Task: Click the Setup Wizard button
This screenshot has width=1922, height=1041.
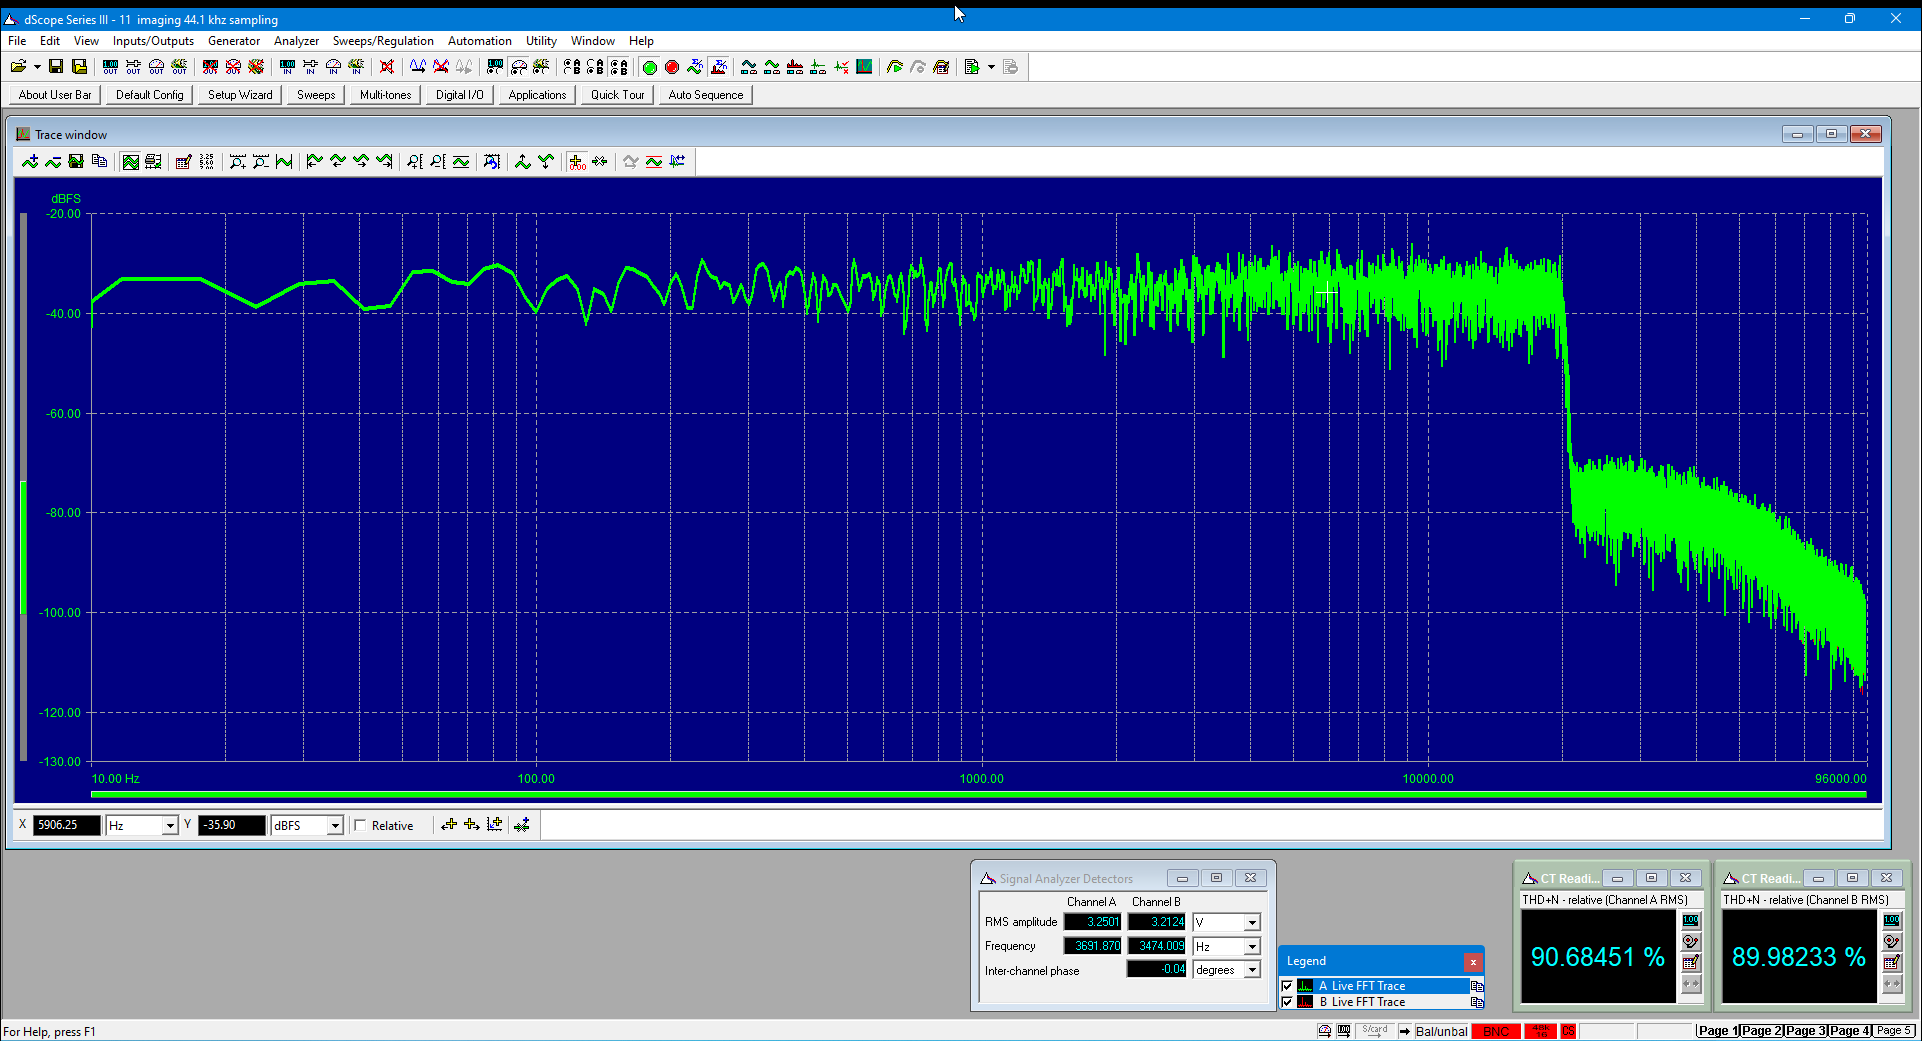Action: (x=240, y=95)
